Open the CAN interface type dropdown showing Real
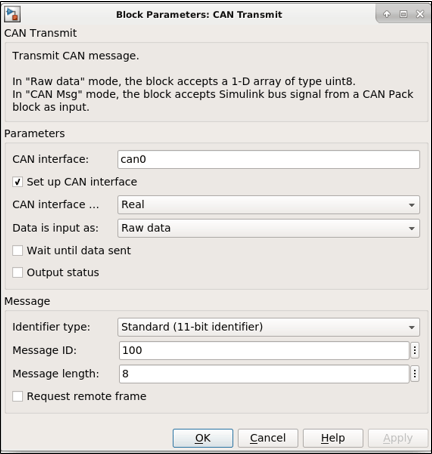Screen dimensions: 432x454 coord(268,204)
